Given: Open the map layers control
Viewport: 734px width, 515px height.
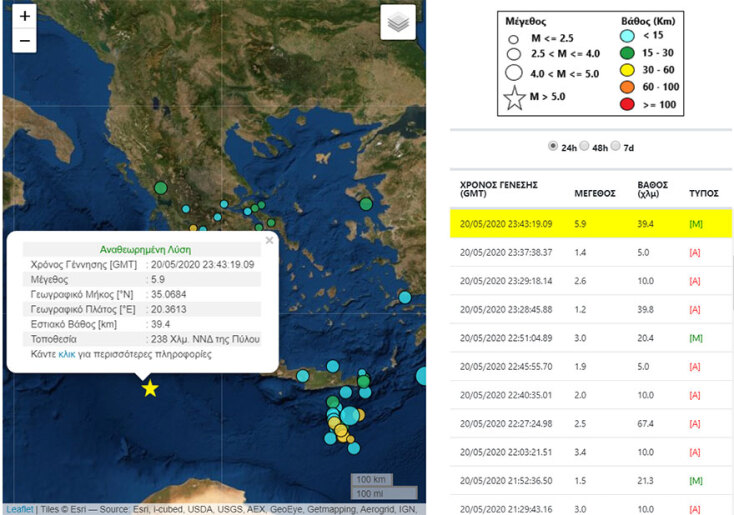Looking at the screenshot, I should click(397, 23).
